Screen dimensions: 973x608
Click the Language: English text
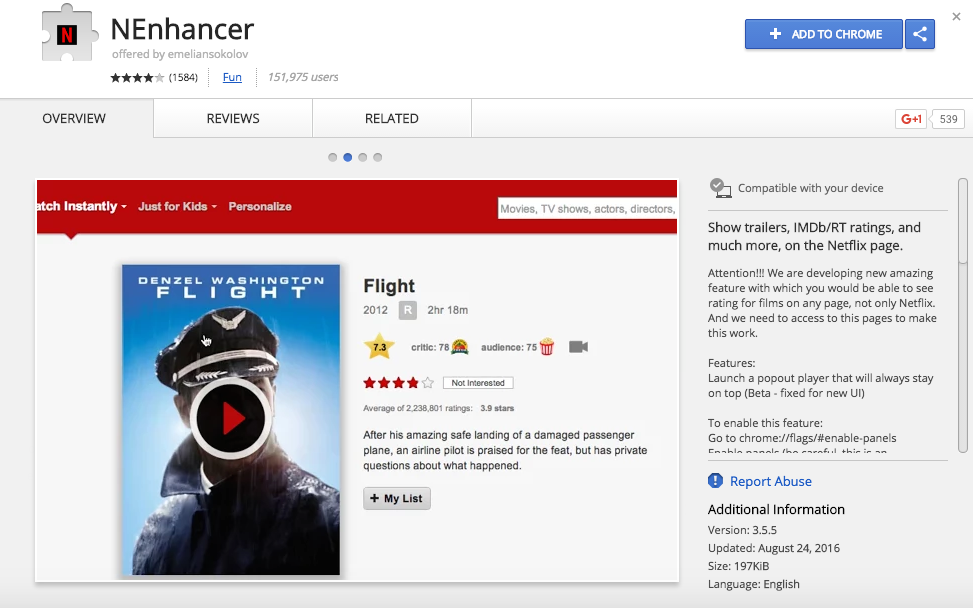tap(754, 584)
